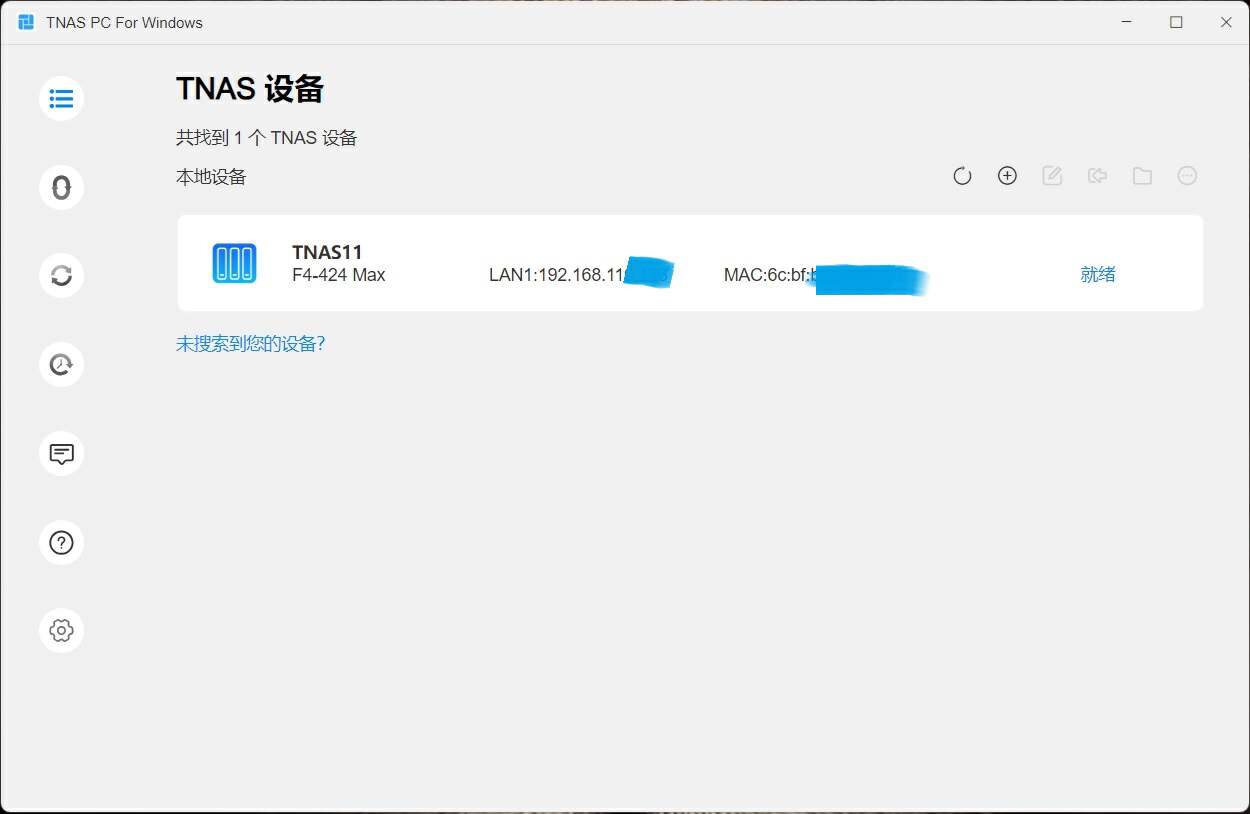Open the gear settings icon
The height and width of the screenshot is (814, 1250).
61,631
